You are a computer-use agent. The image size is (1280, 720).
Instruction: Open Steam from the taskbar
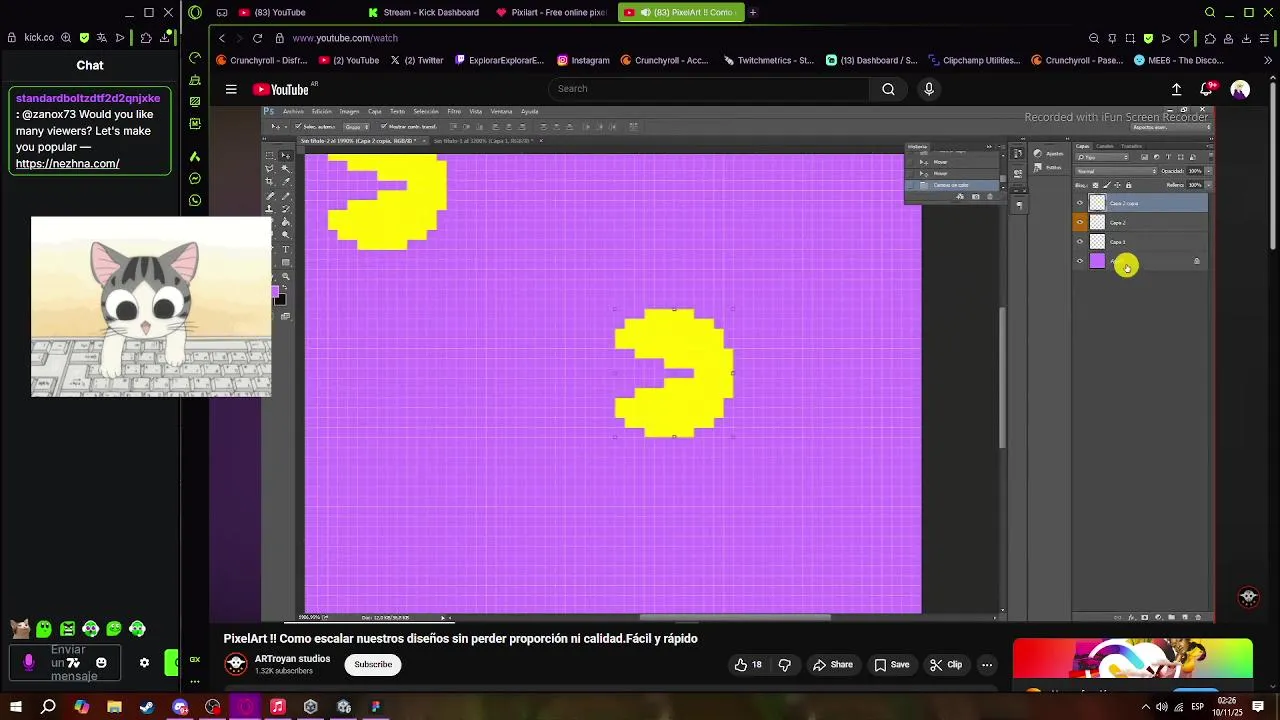147,707
